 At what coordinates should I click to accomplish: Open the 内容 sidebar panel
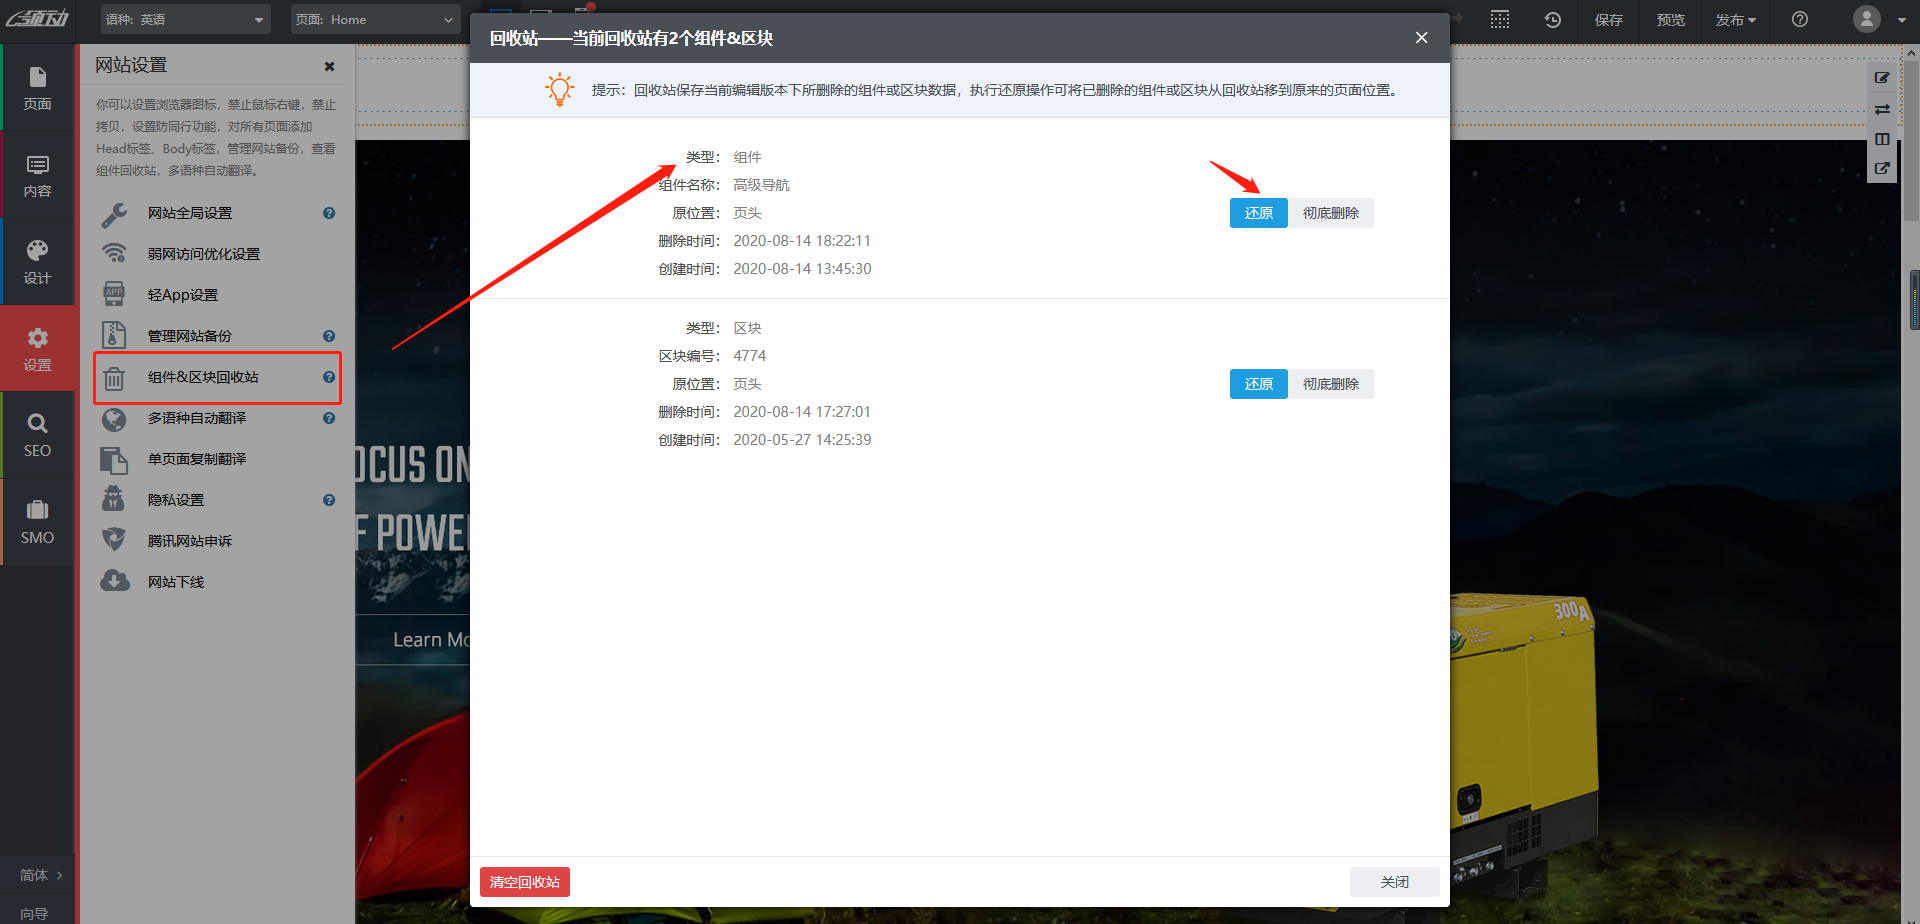(x=37, y=175)
